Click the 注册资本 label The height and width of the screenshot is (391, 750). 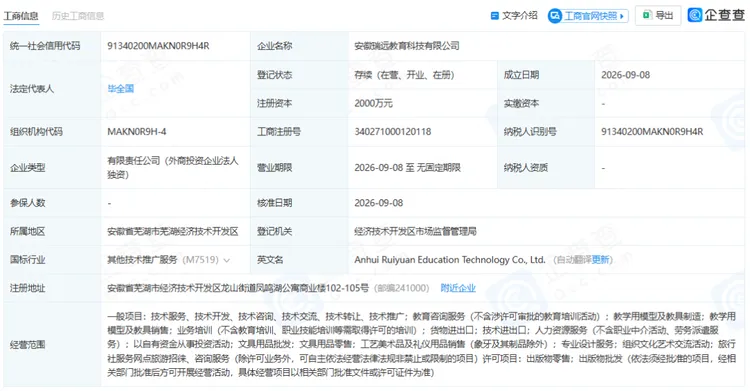pyautogui.click(x=275, y=103)
